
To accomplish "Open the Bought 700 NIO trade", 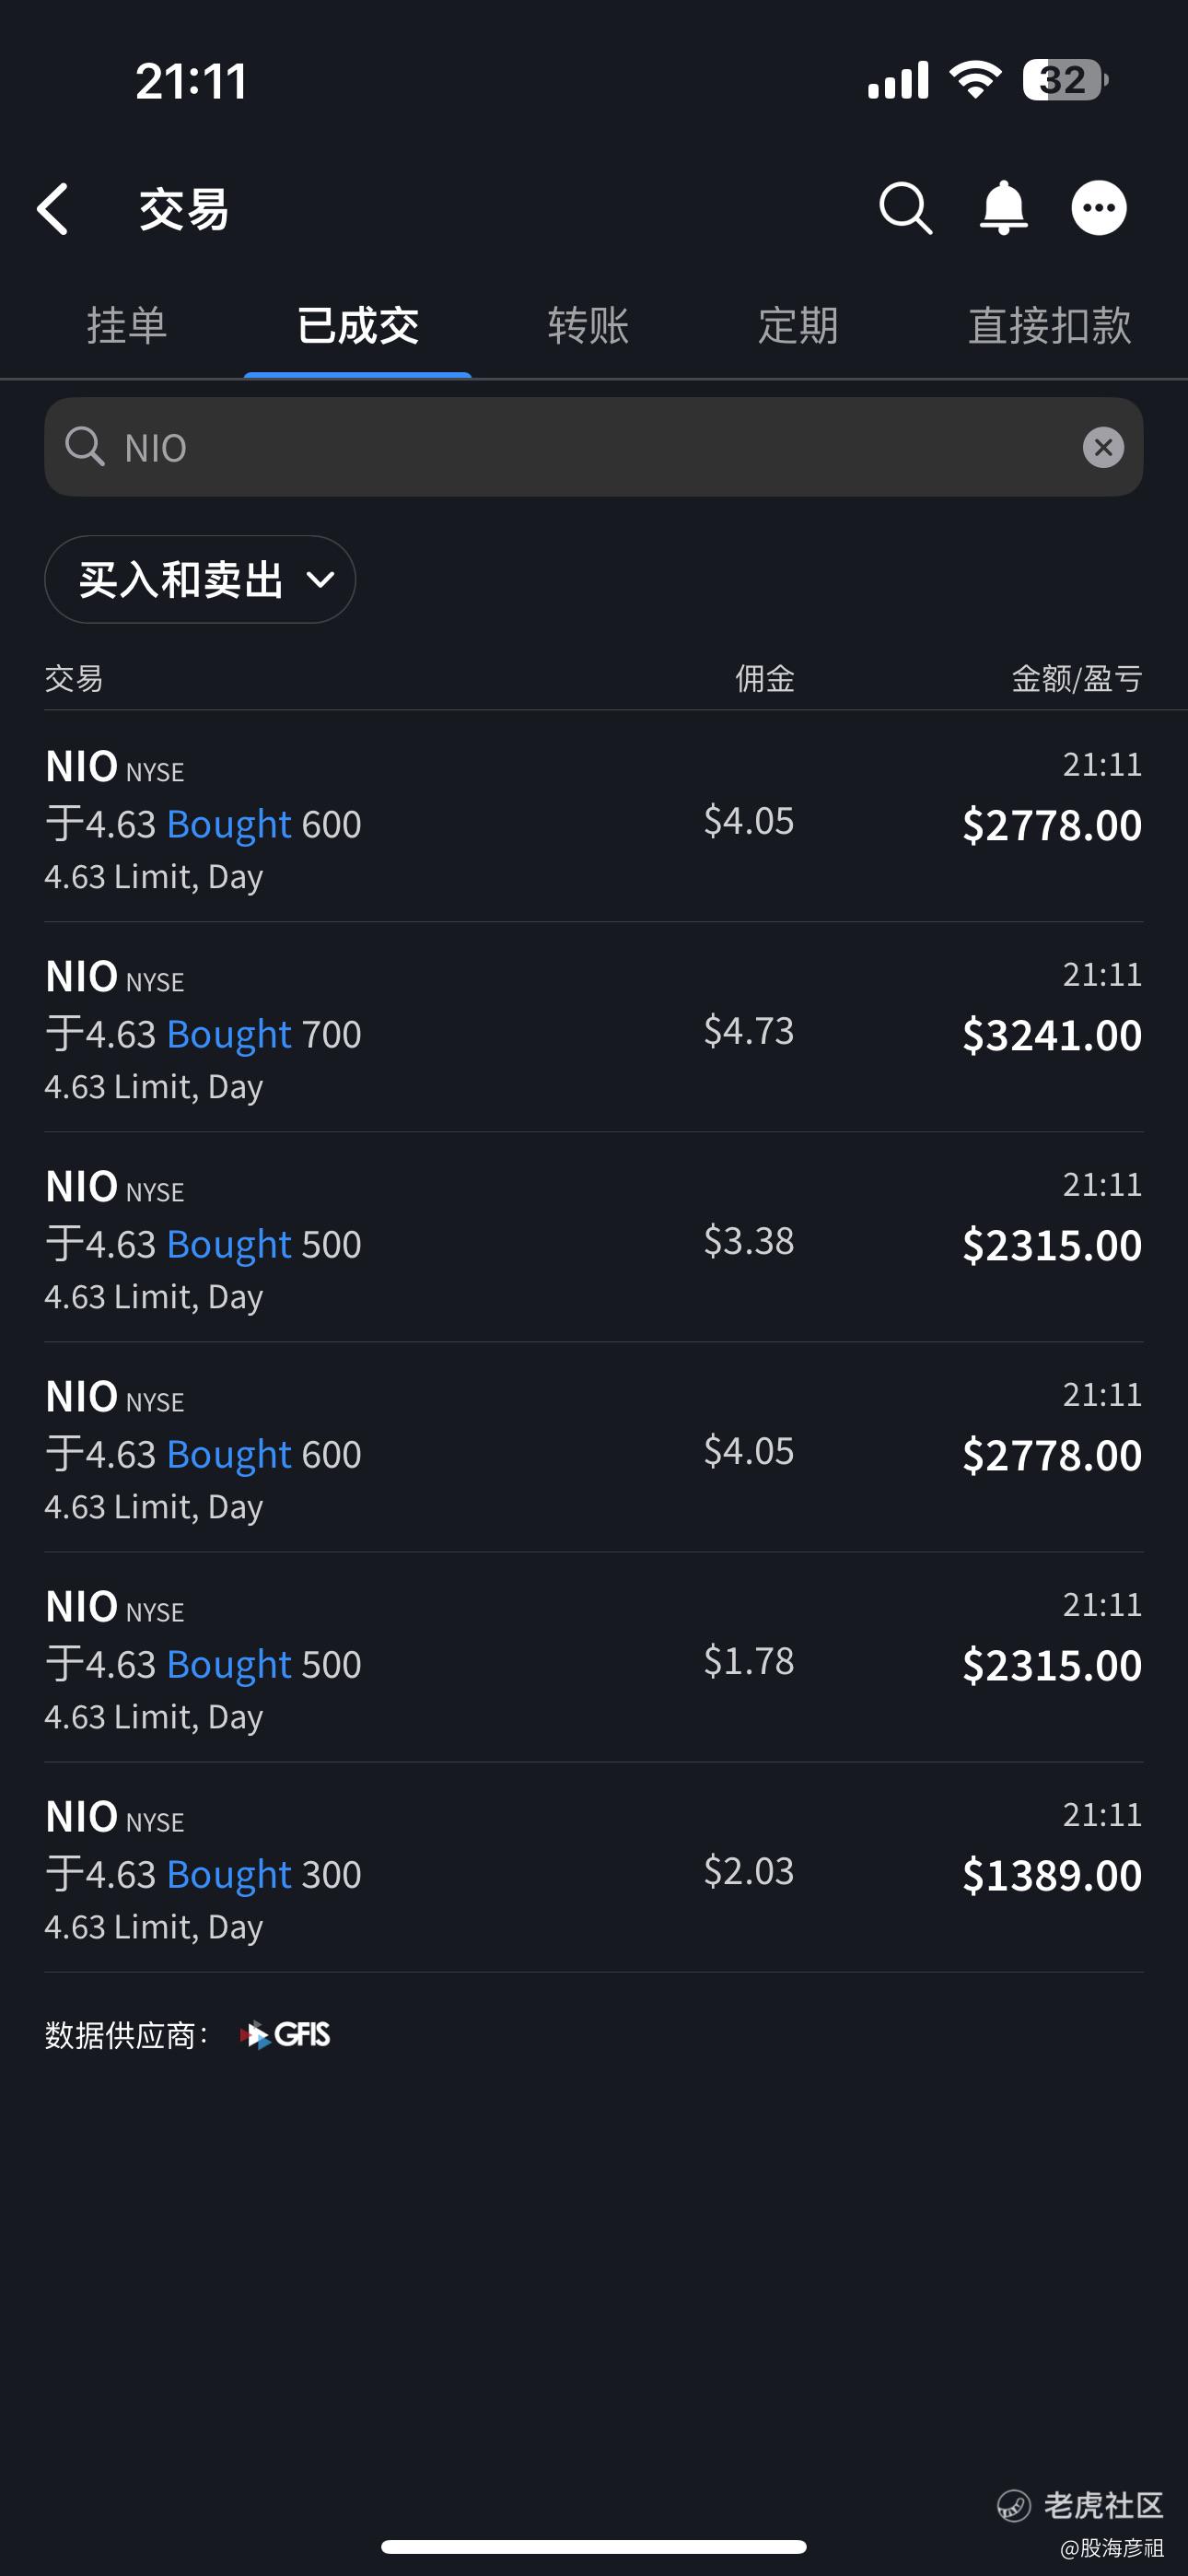I will (594, 1028).
